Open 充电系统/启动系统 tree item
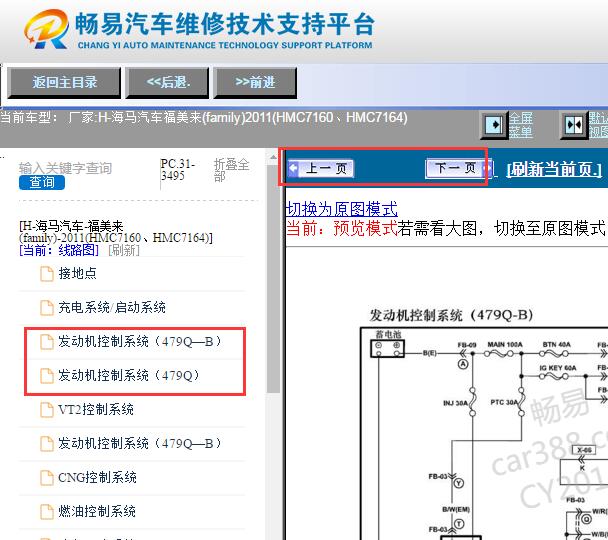608x540 pixels. click(x=112, y=307)
